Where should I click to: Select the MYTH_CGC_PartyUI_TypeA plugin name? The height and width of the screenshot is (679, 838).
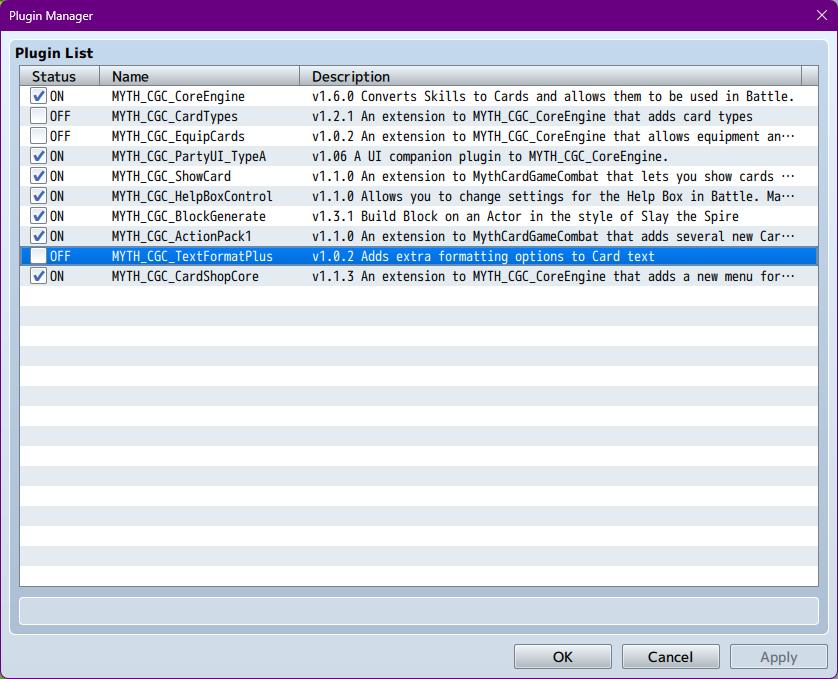(189, 156)
